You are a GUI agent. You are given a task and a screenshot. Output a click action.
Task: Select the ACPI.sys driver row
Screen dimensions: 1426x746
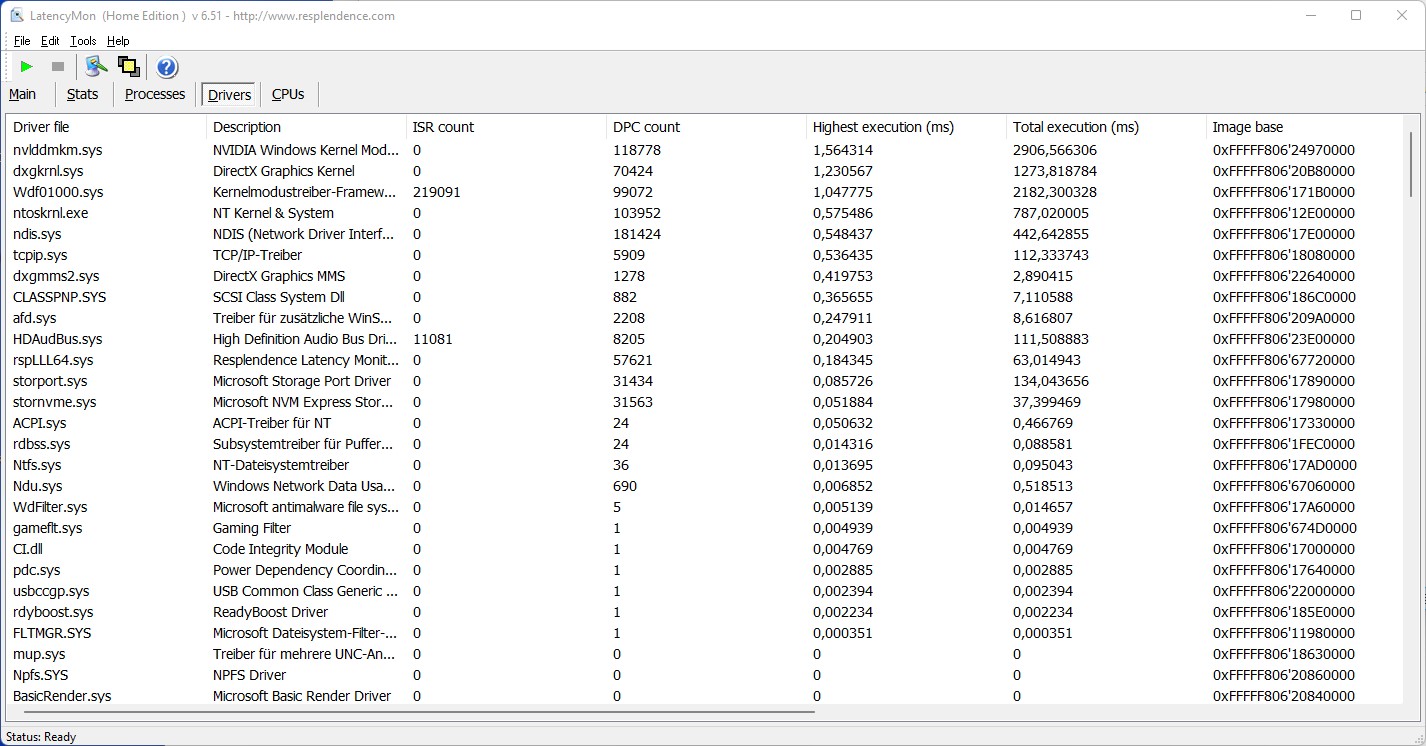(705, 423)
